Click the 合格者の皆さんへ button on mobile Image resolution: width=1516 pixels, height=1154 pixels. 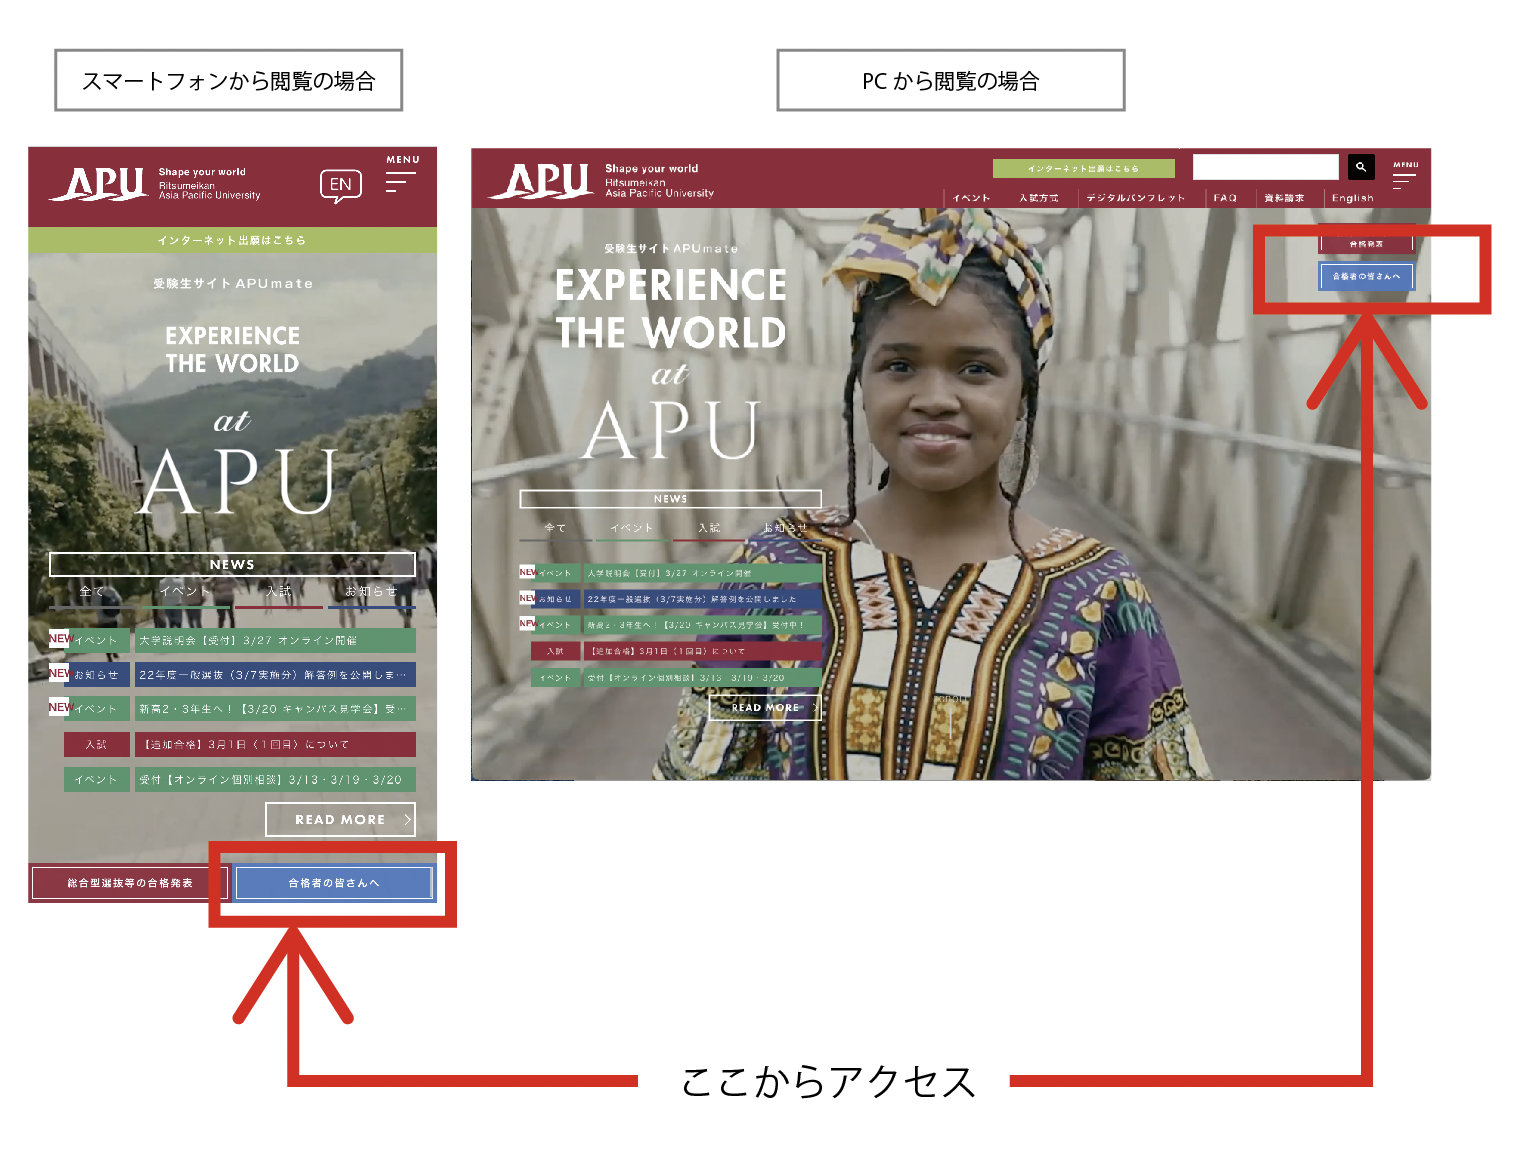click(334, 882)
